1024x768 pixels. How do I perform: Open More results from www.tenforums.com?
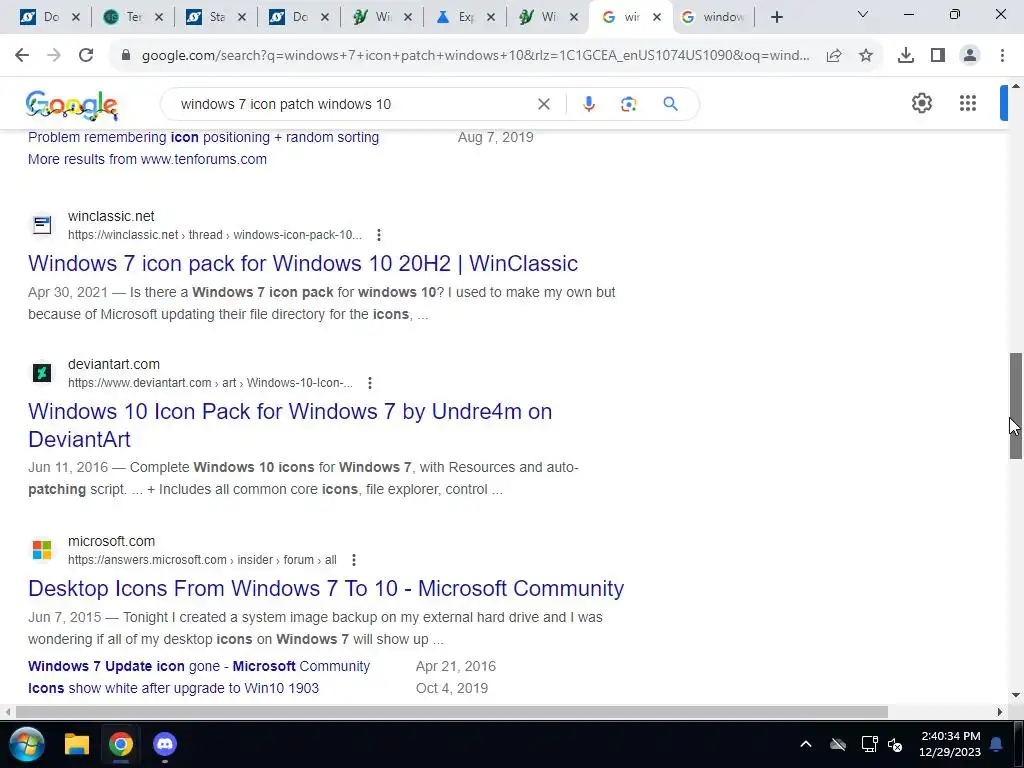[147, 159]
